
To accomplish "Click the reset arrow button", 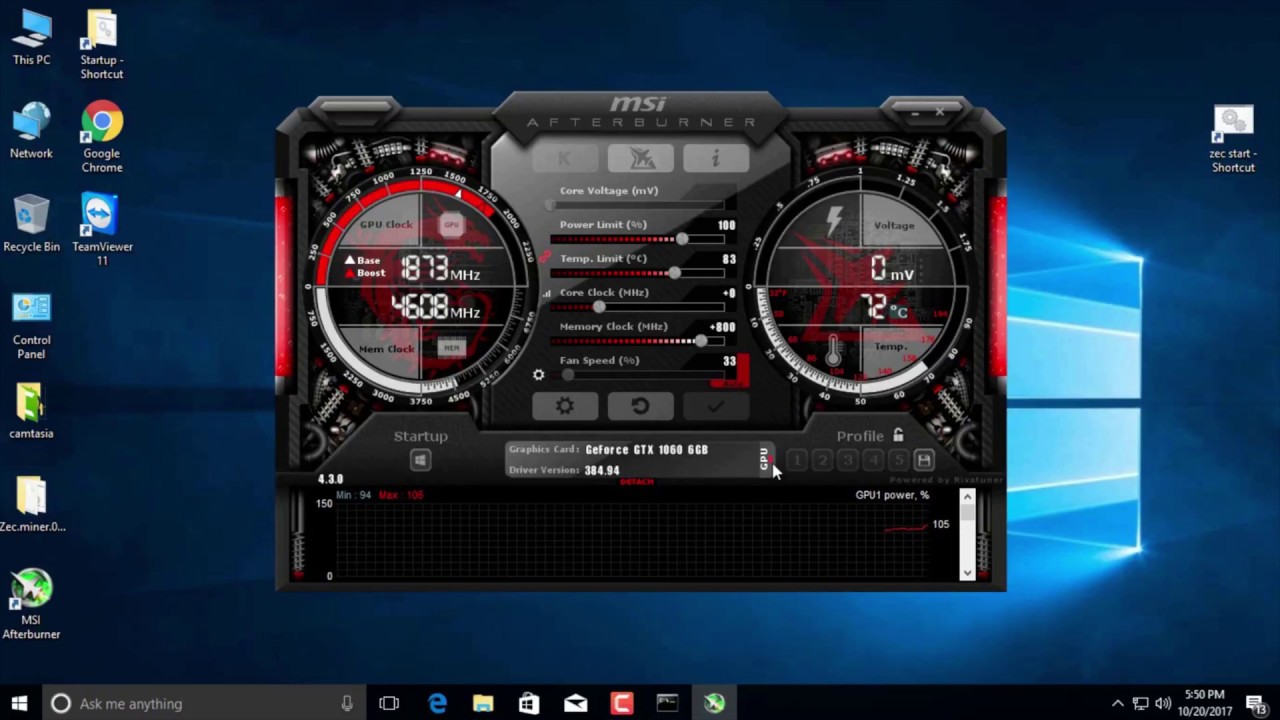I will tap(640, 406).
